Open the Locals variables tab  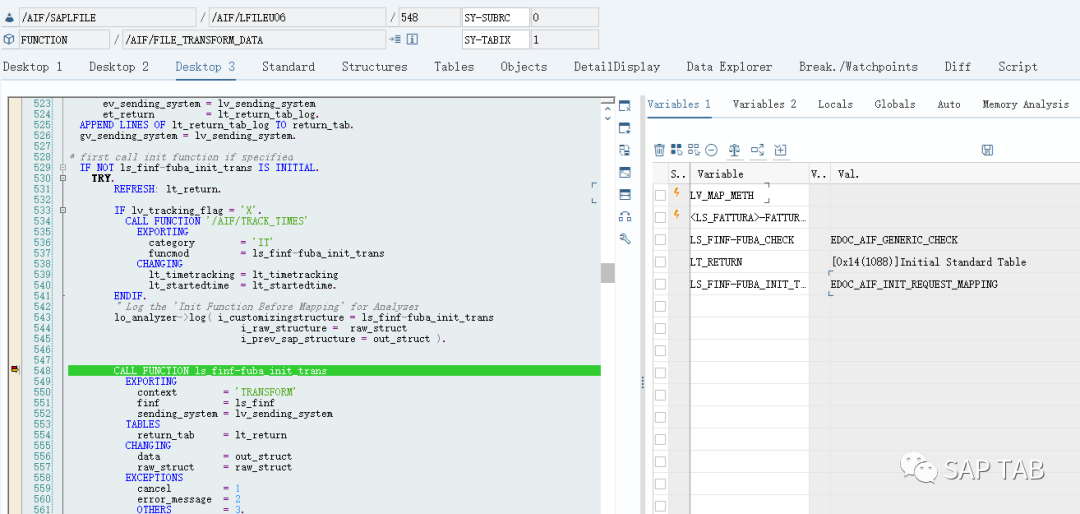coord(835,104)
